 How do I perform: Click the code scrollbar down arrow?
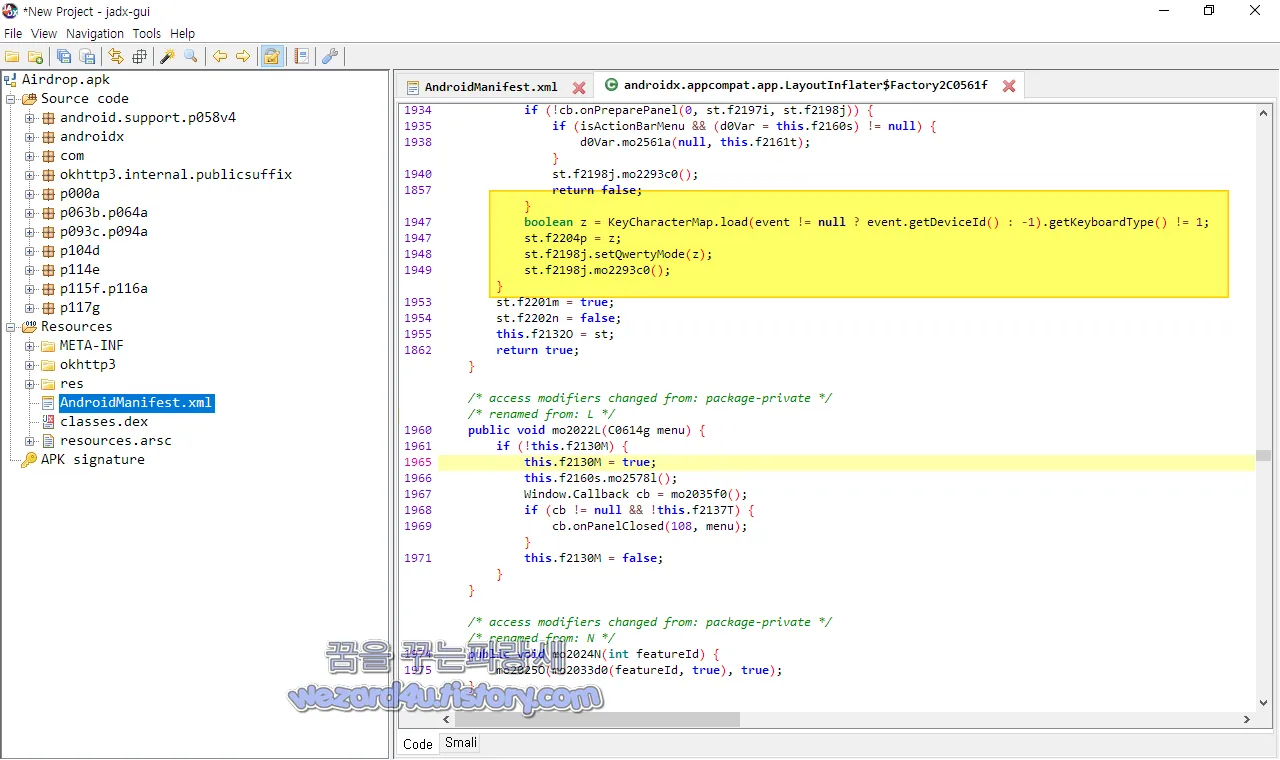coord(1263,704)
